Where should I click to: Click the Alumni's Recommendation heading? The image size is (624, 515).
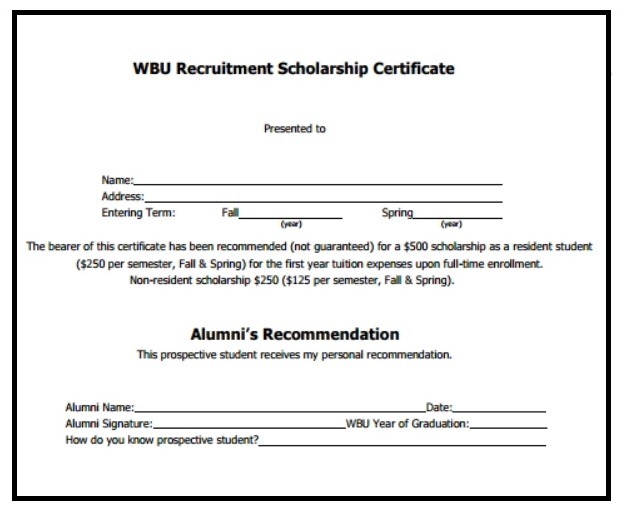pyautogui.click(x=295, y=334)
